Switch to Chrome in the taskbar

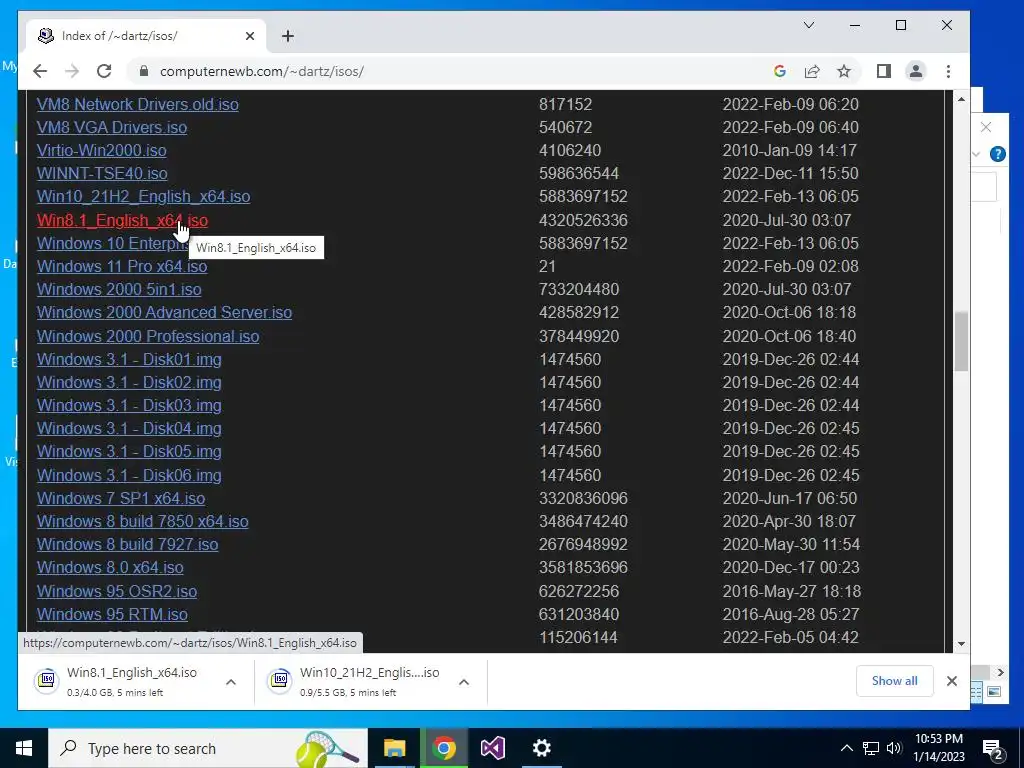tap(443, 748)
